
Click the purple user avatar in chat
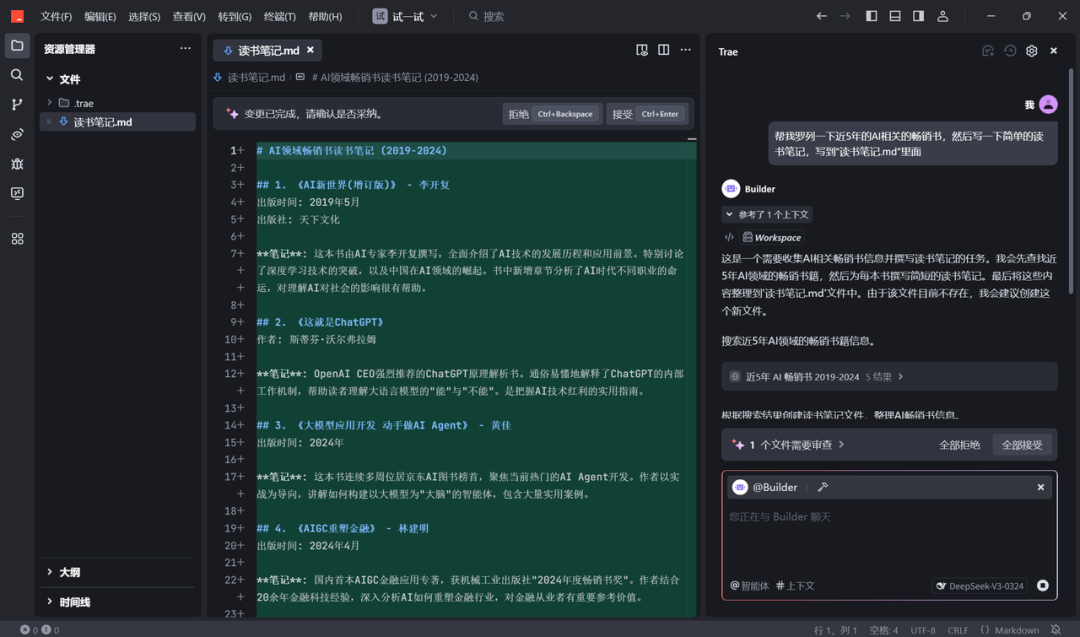pyautogui.click(x=1048, y=104)
